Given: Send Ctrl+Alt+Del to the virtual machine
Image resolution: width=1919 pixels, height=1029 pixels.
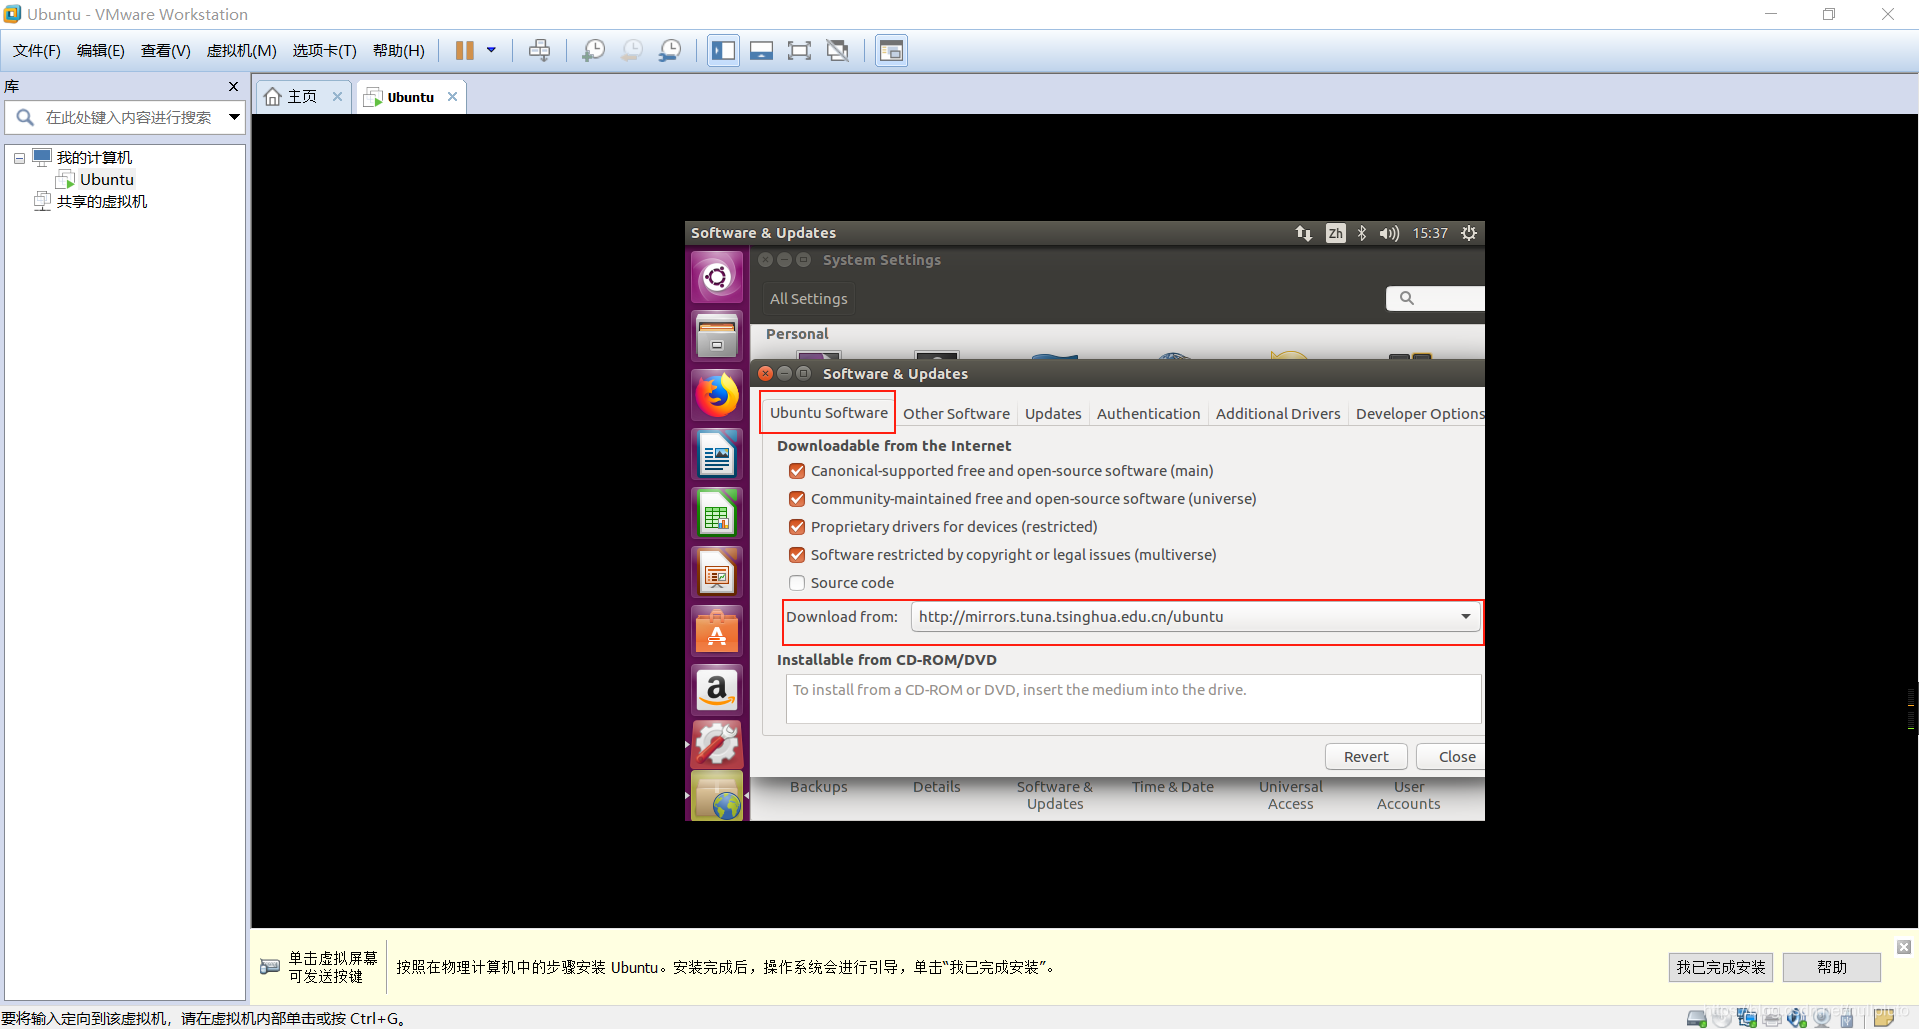Looking at the screenshot, I should (540, 51).
